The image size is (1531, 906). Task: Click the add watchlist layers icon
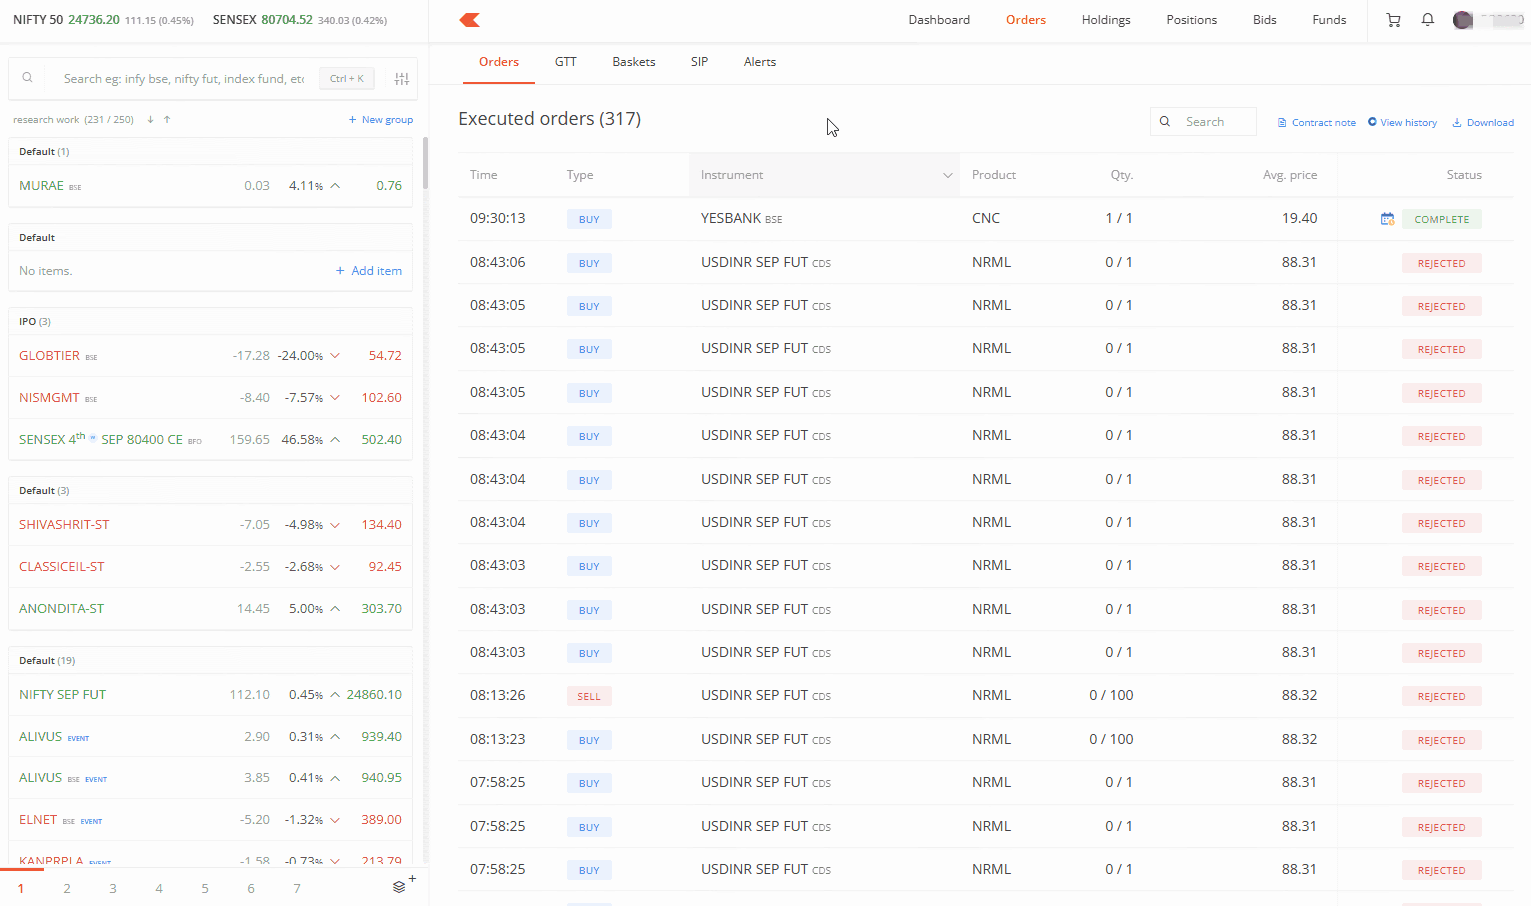[401, 886]
